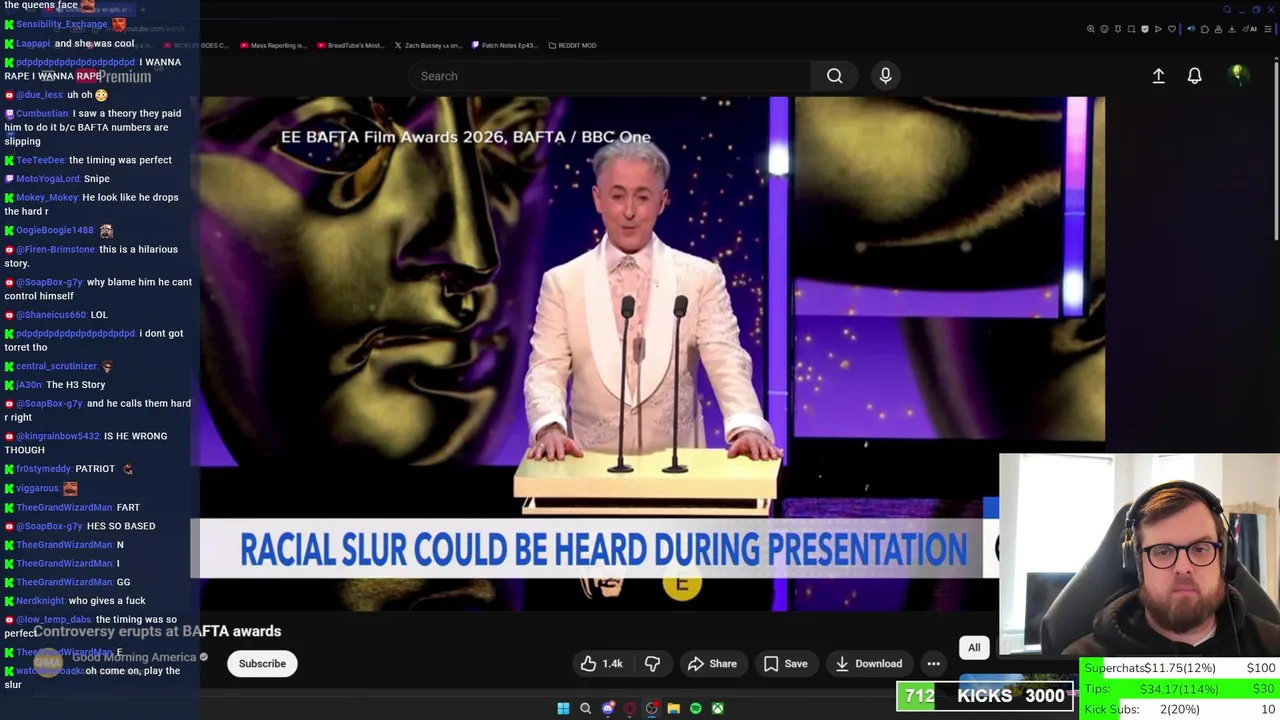Select the All filter chip
The width and height of the screenshot is (1280, 720).
click(x=974, y=648)
